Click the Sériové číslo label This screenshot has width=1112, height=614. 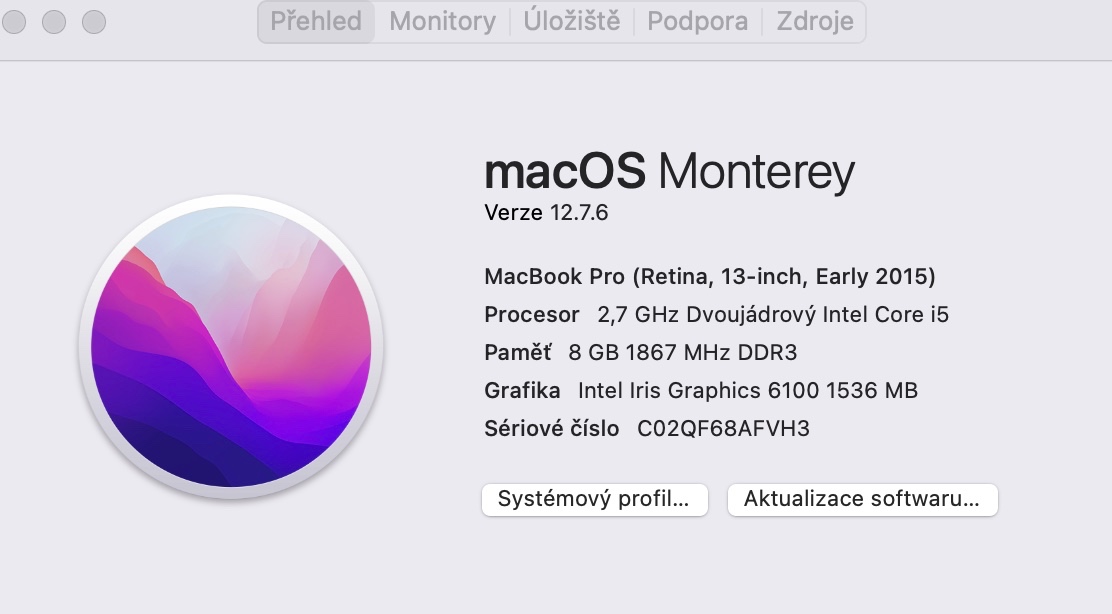(549, 428)
